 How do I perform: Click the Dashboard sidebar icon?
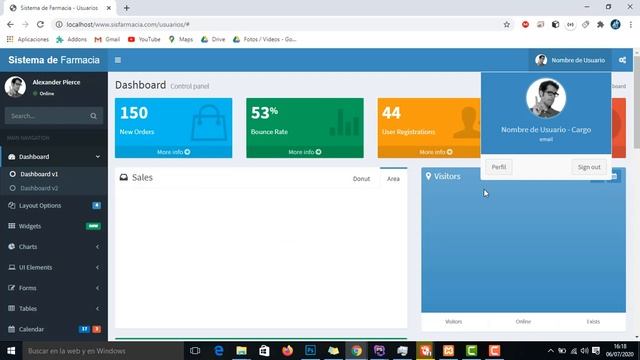tap(11, 157)
